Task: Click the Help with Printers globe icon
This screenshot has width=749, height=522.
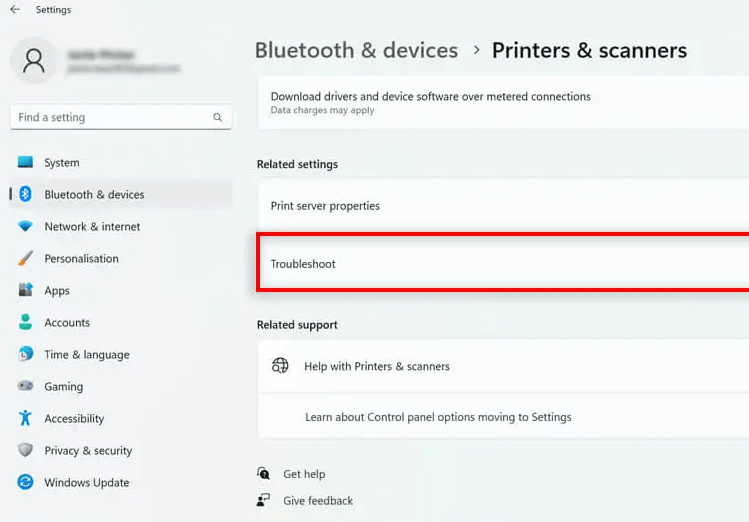Action: (x=280, y=366)
